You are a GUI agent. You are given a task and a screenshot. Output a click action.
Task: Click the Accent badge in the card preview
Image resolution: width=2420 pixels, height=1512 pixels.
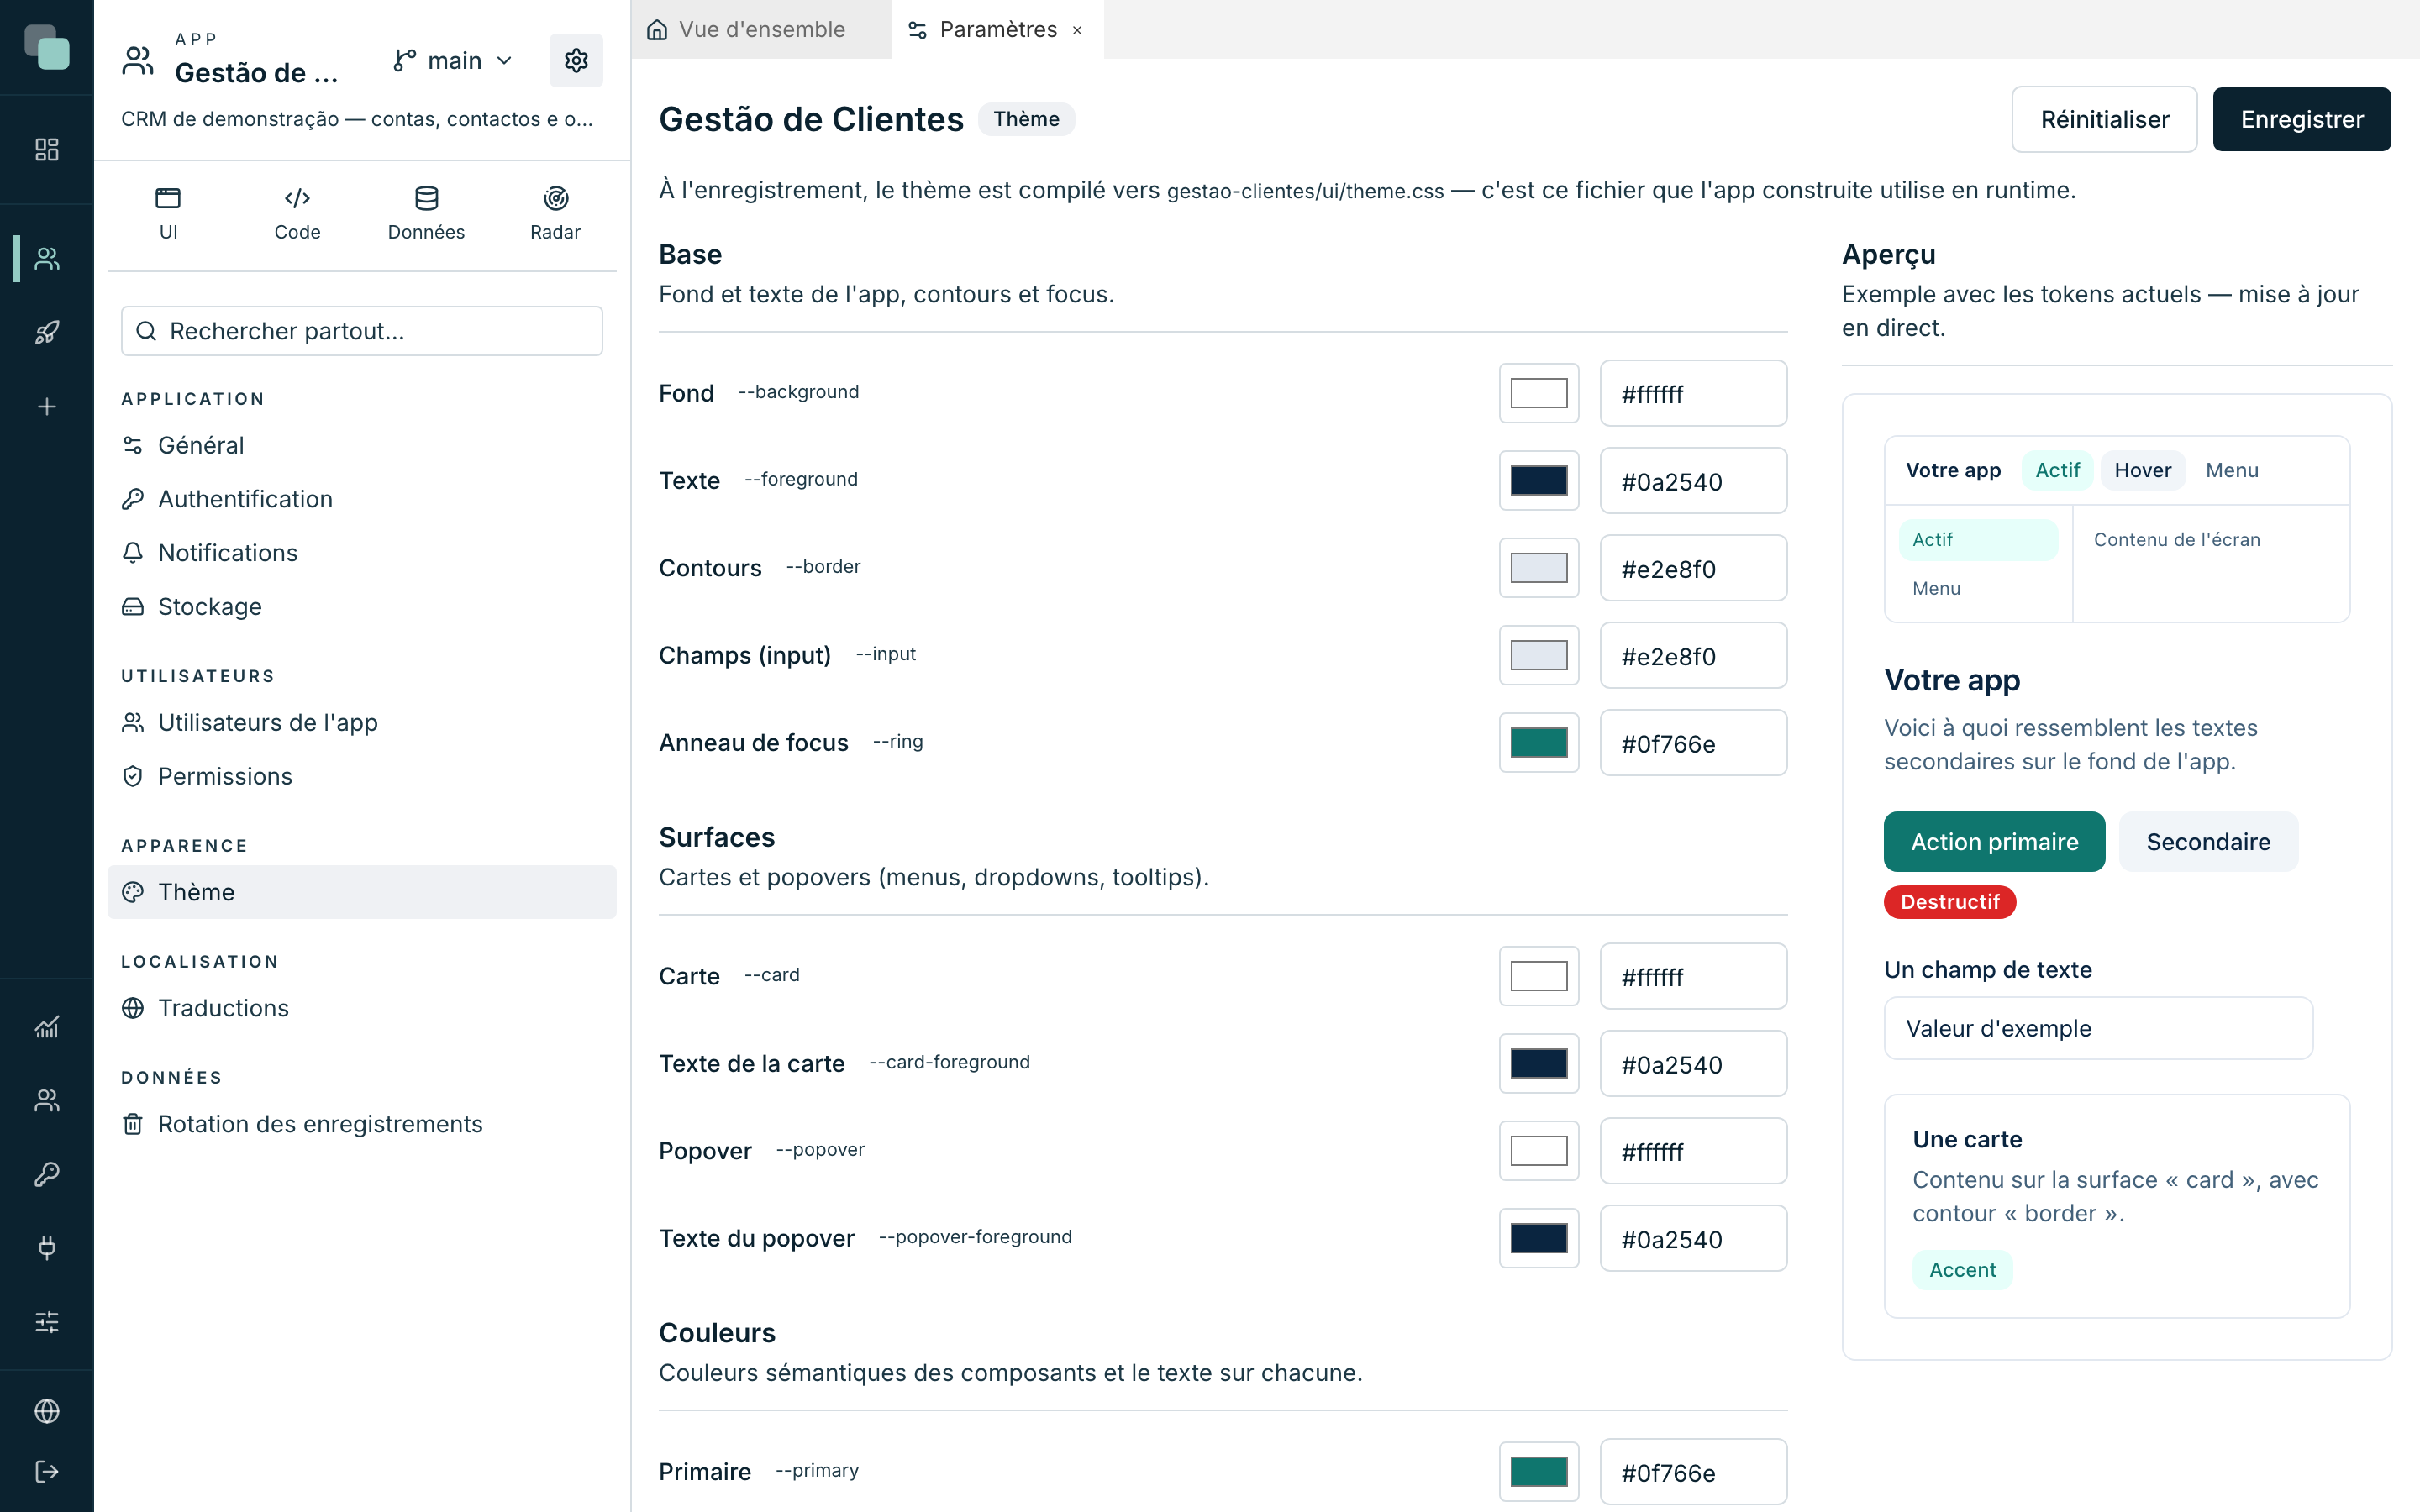1962,1270
